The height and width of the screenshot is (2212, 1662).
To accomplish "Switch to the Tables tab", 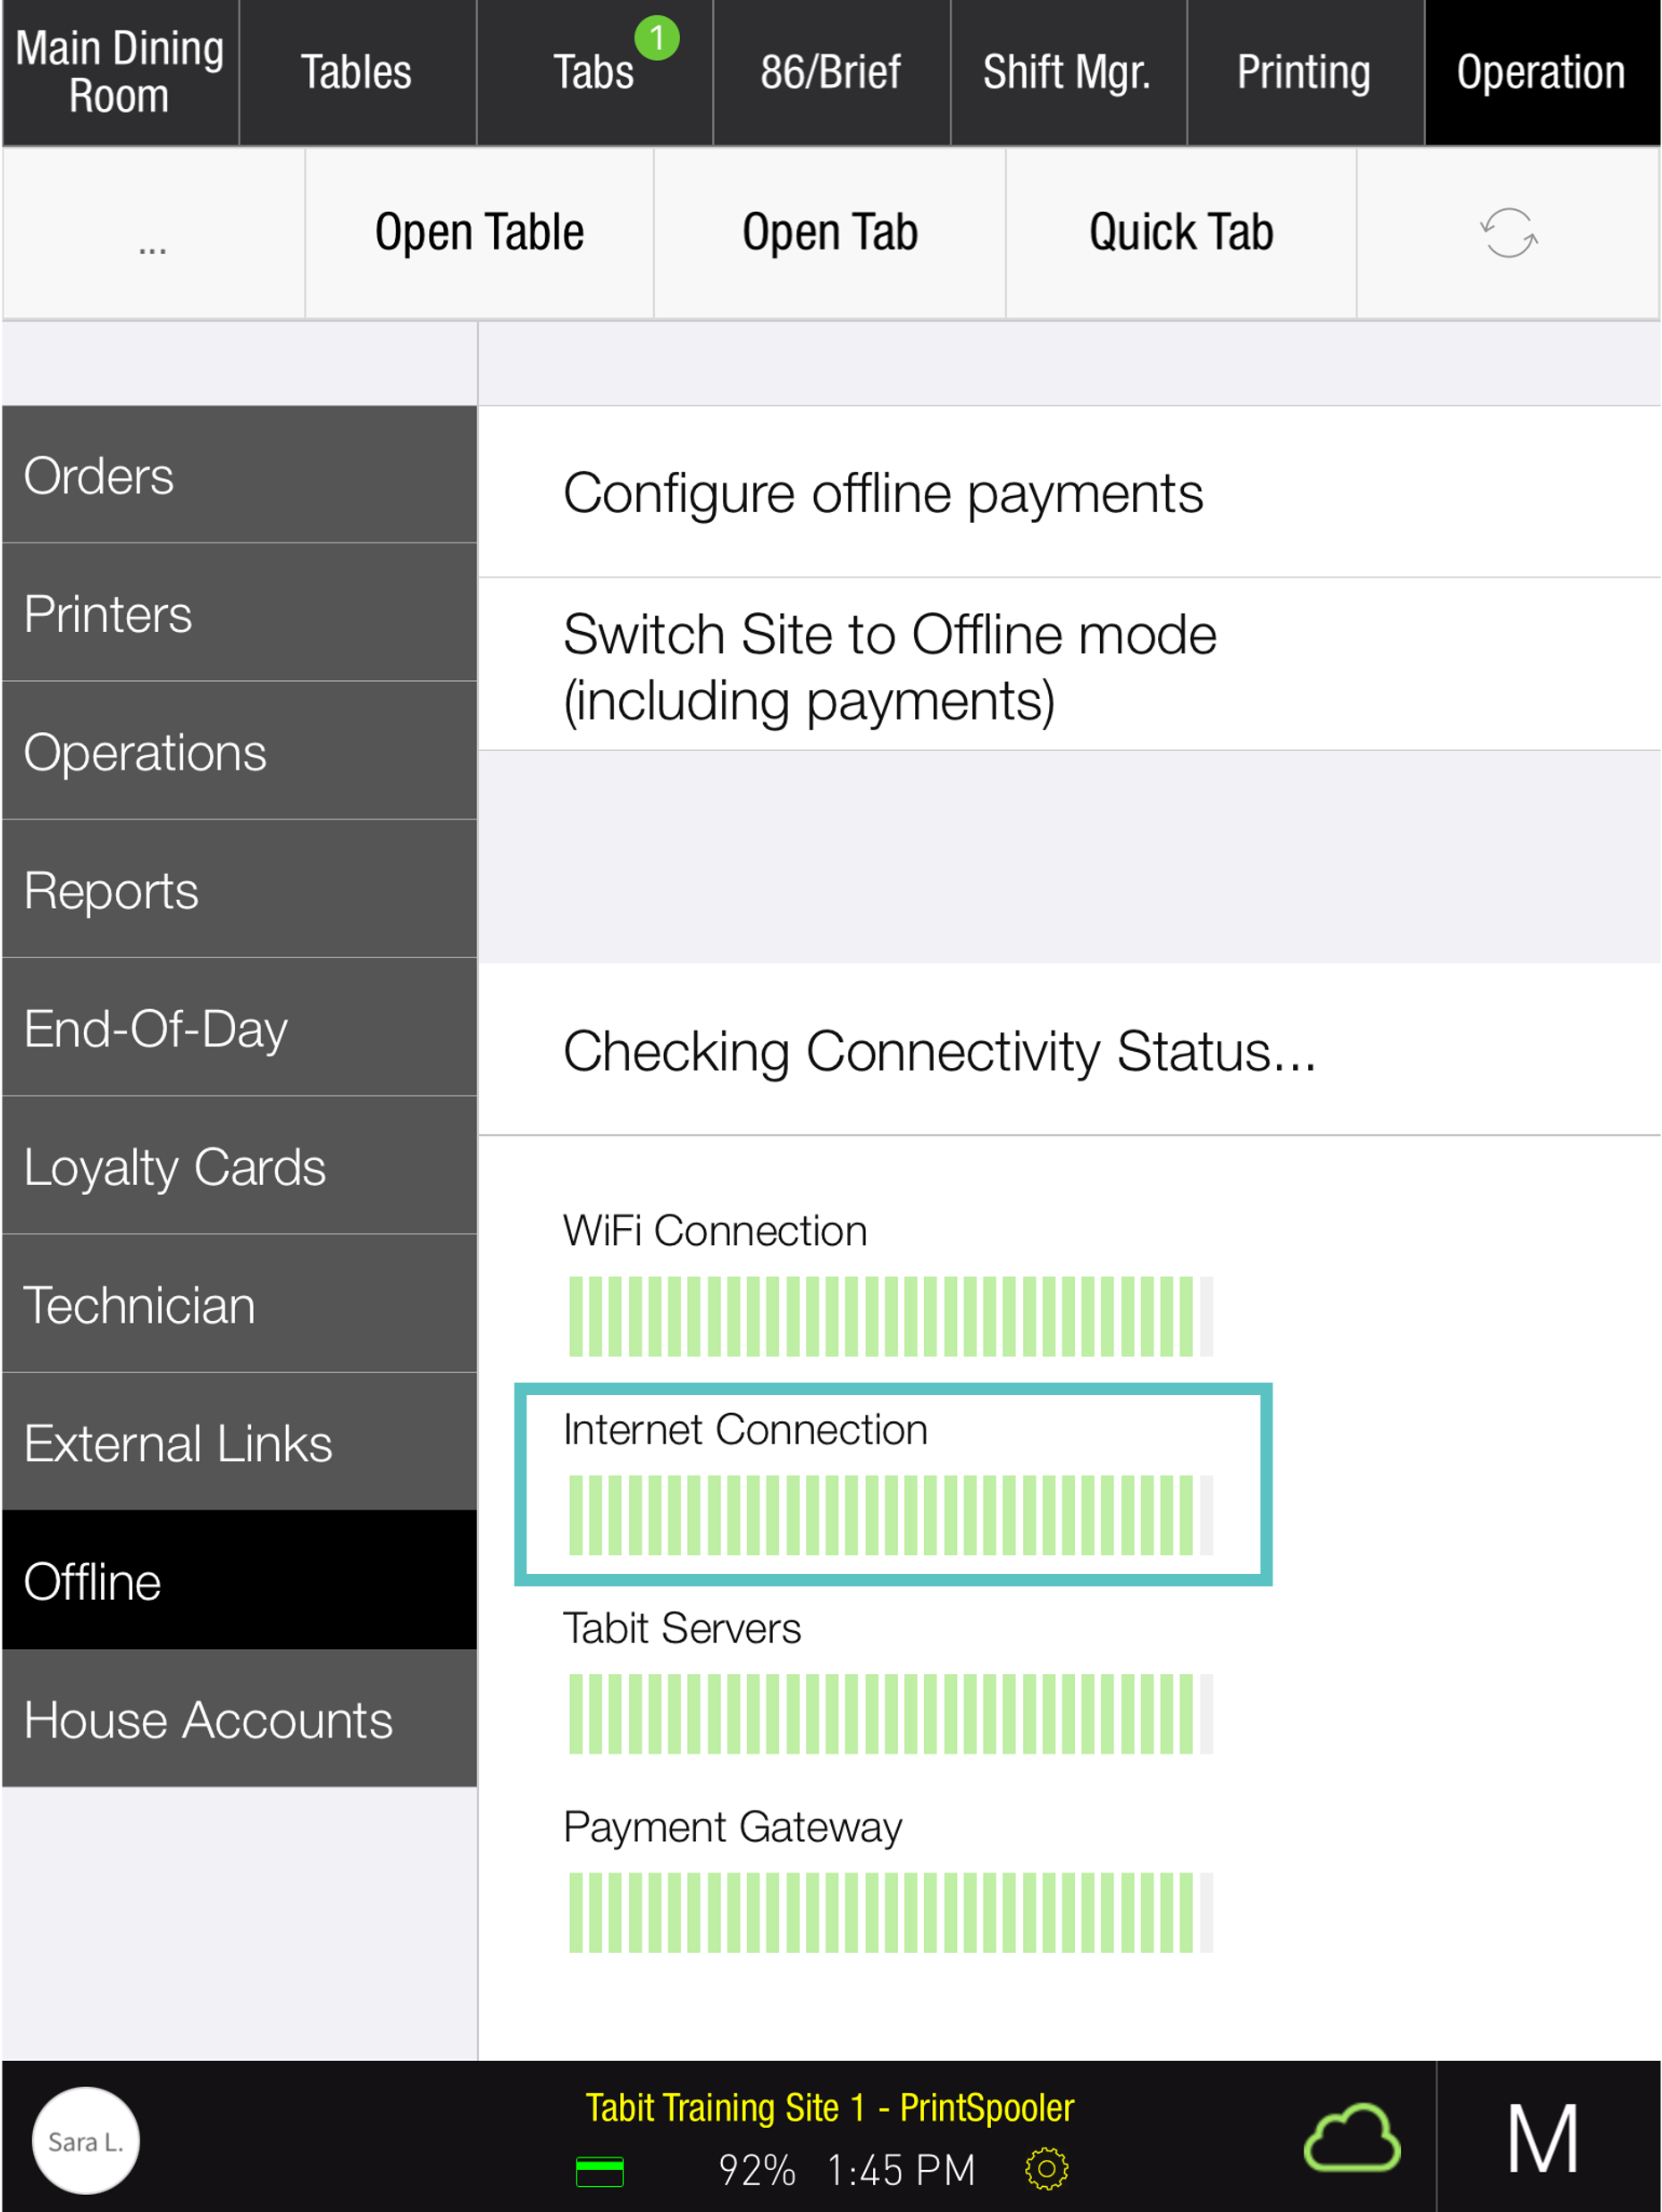I will 357,73.
